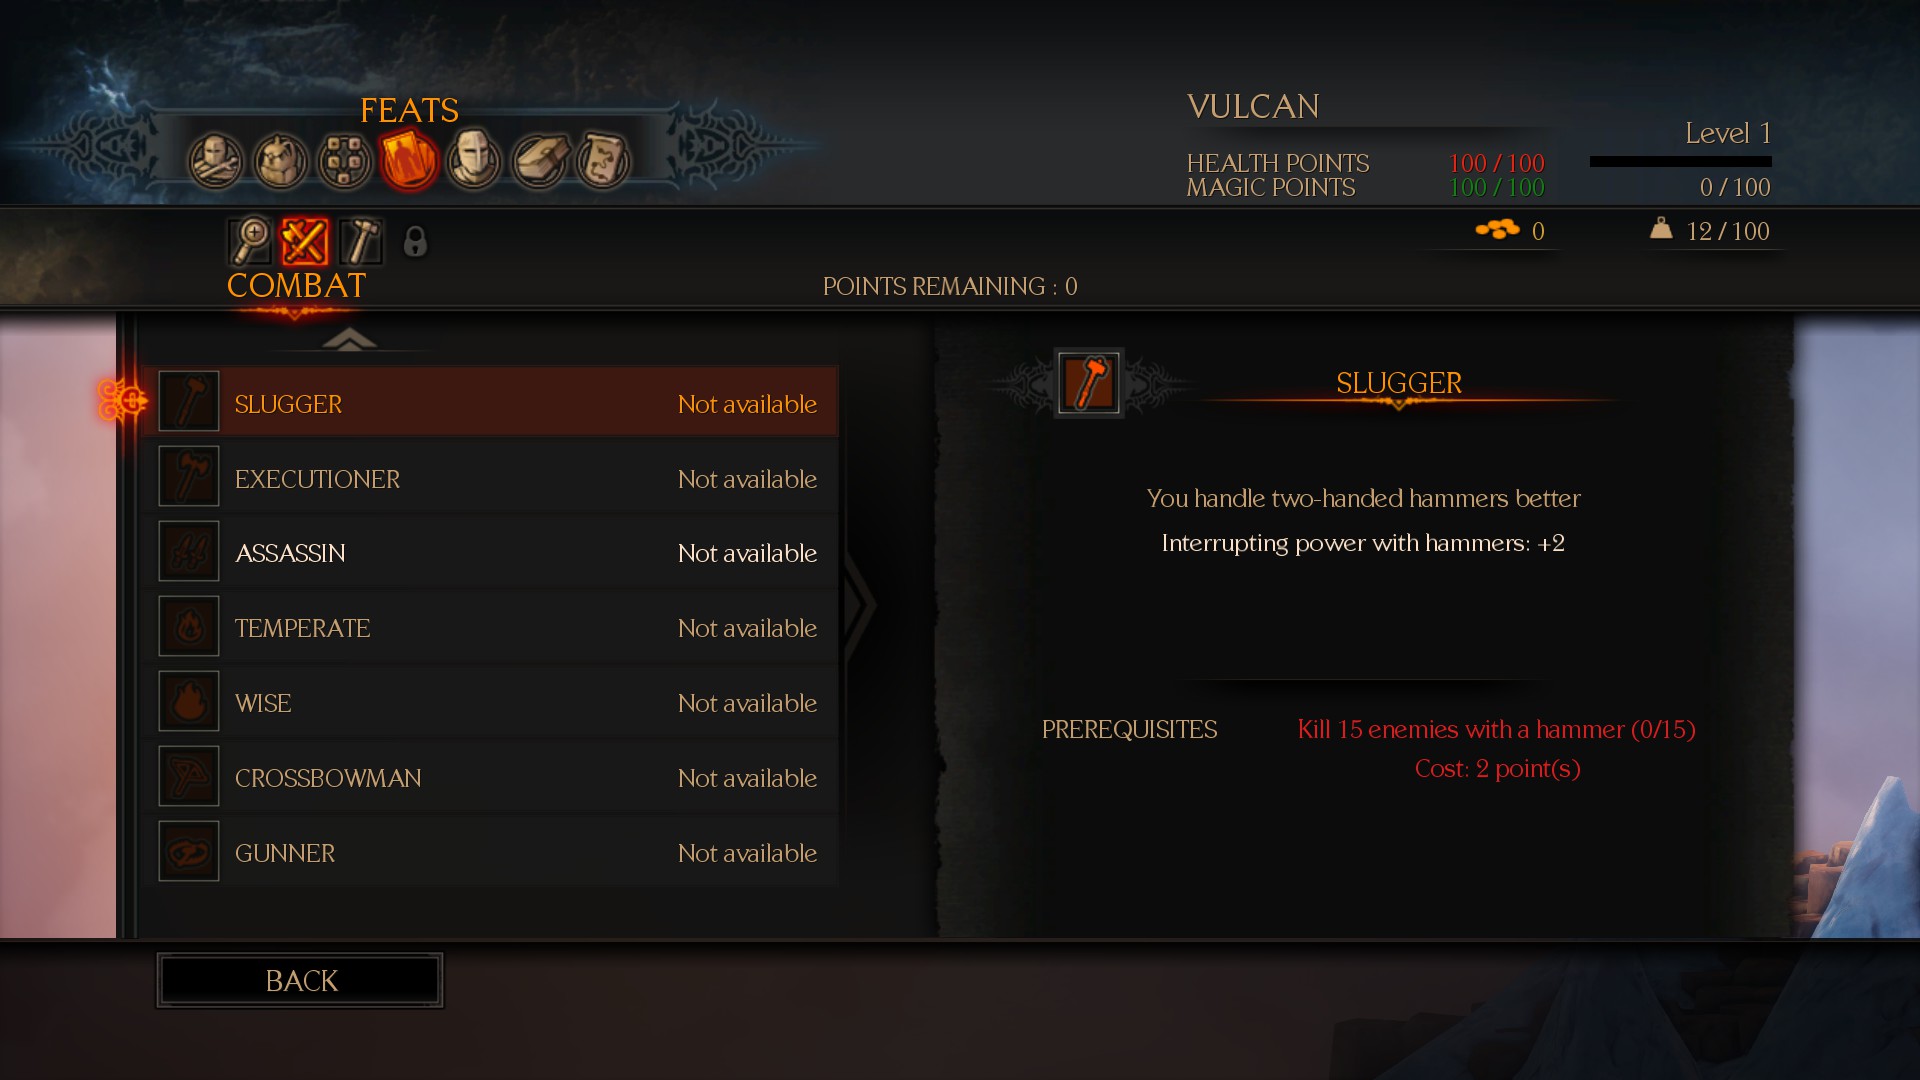Open the crossed-bones character menu icon
Image resolution: width=1920 pixels, height=1080 pixels.
(216, 161)
